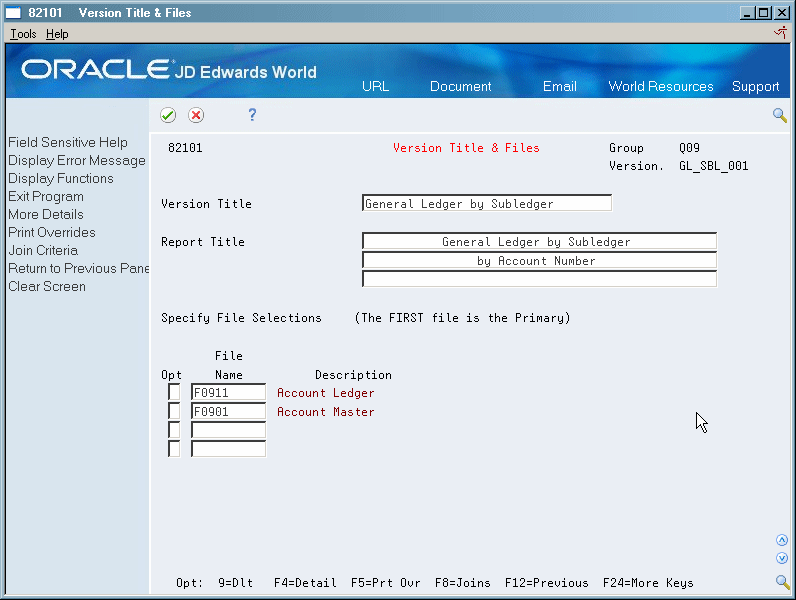This screenshot has height=600, width=796.
Task: Open the Help menu
Action: (x=57, y=34)
